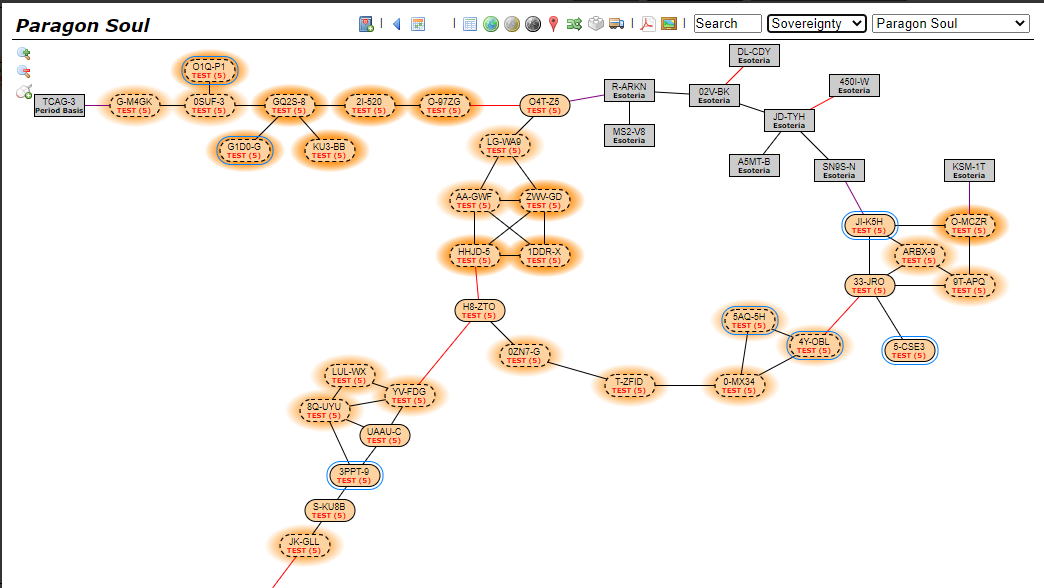
Task: Click the framed picture image icon
Action: coord(669,24)
